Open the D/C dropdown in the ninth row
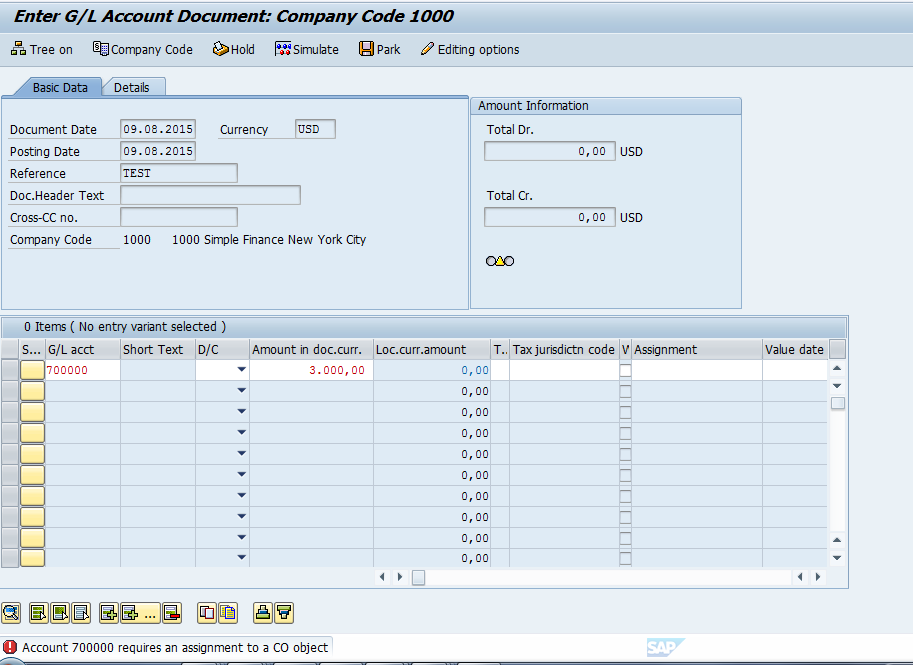This screenshot has width=913, height=665. point(242,537)
